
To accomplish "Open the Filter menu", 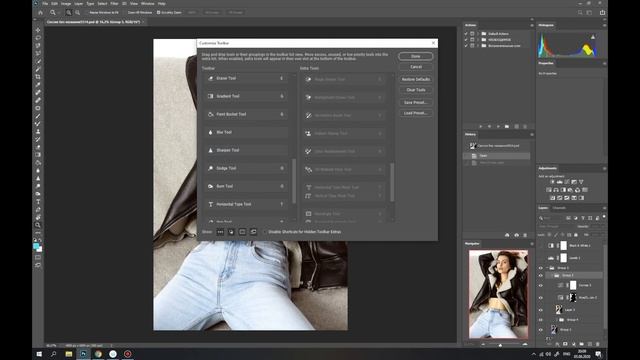I will coord(114,4).
